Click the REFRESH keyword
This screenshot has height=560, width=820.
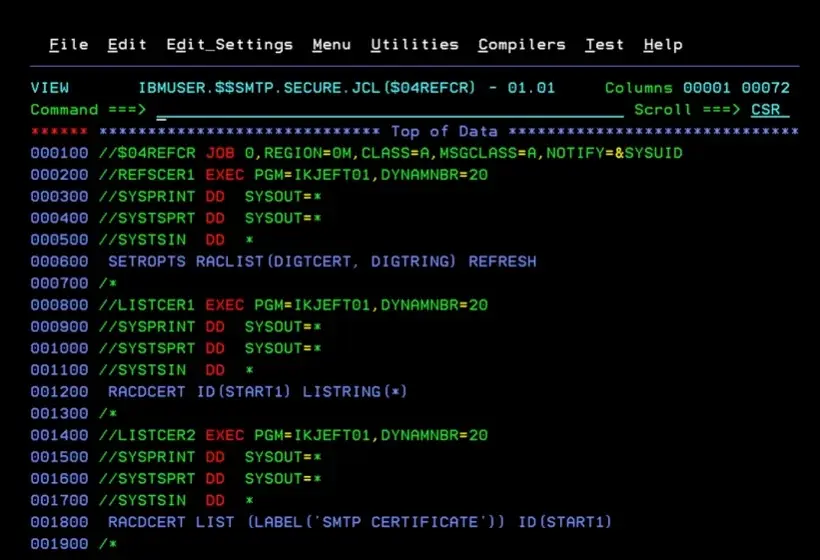[x=503, y=261]
